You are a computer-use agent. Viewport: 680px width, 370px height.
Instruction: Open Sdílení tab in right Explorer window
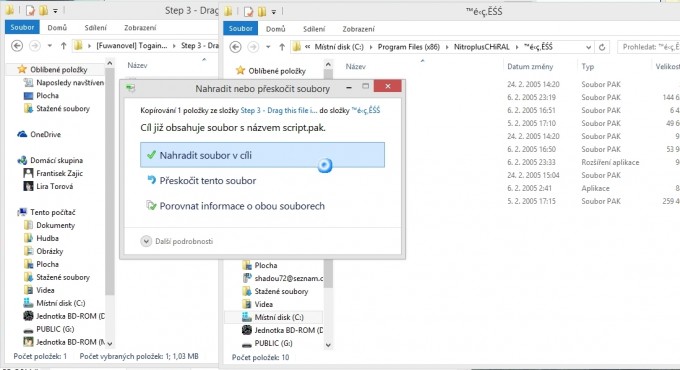pos(314,29)
